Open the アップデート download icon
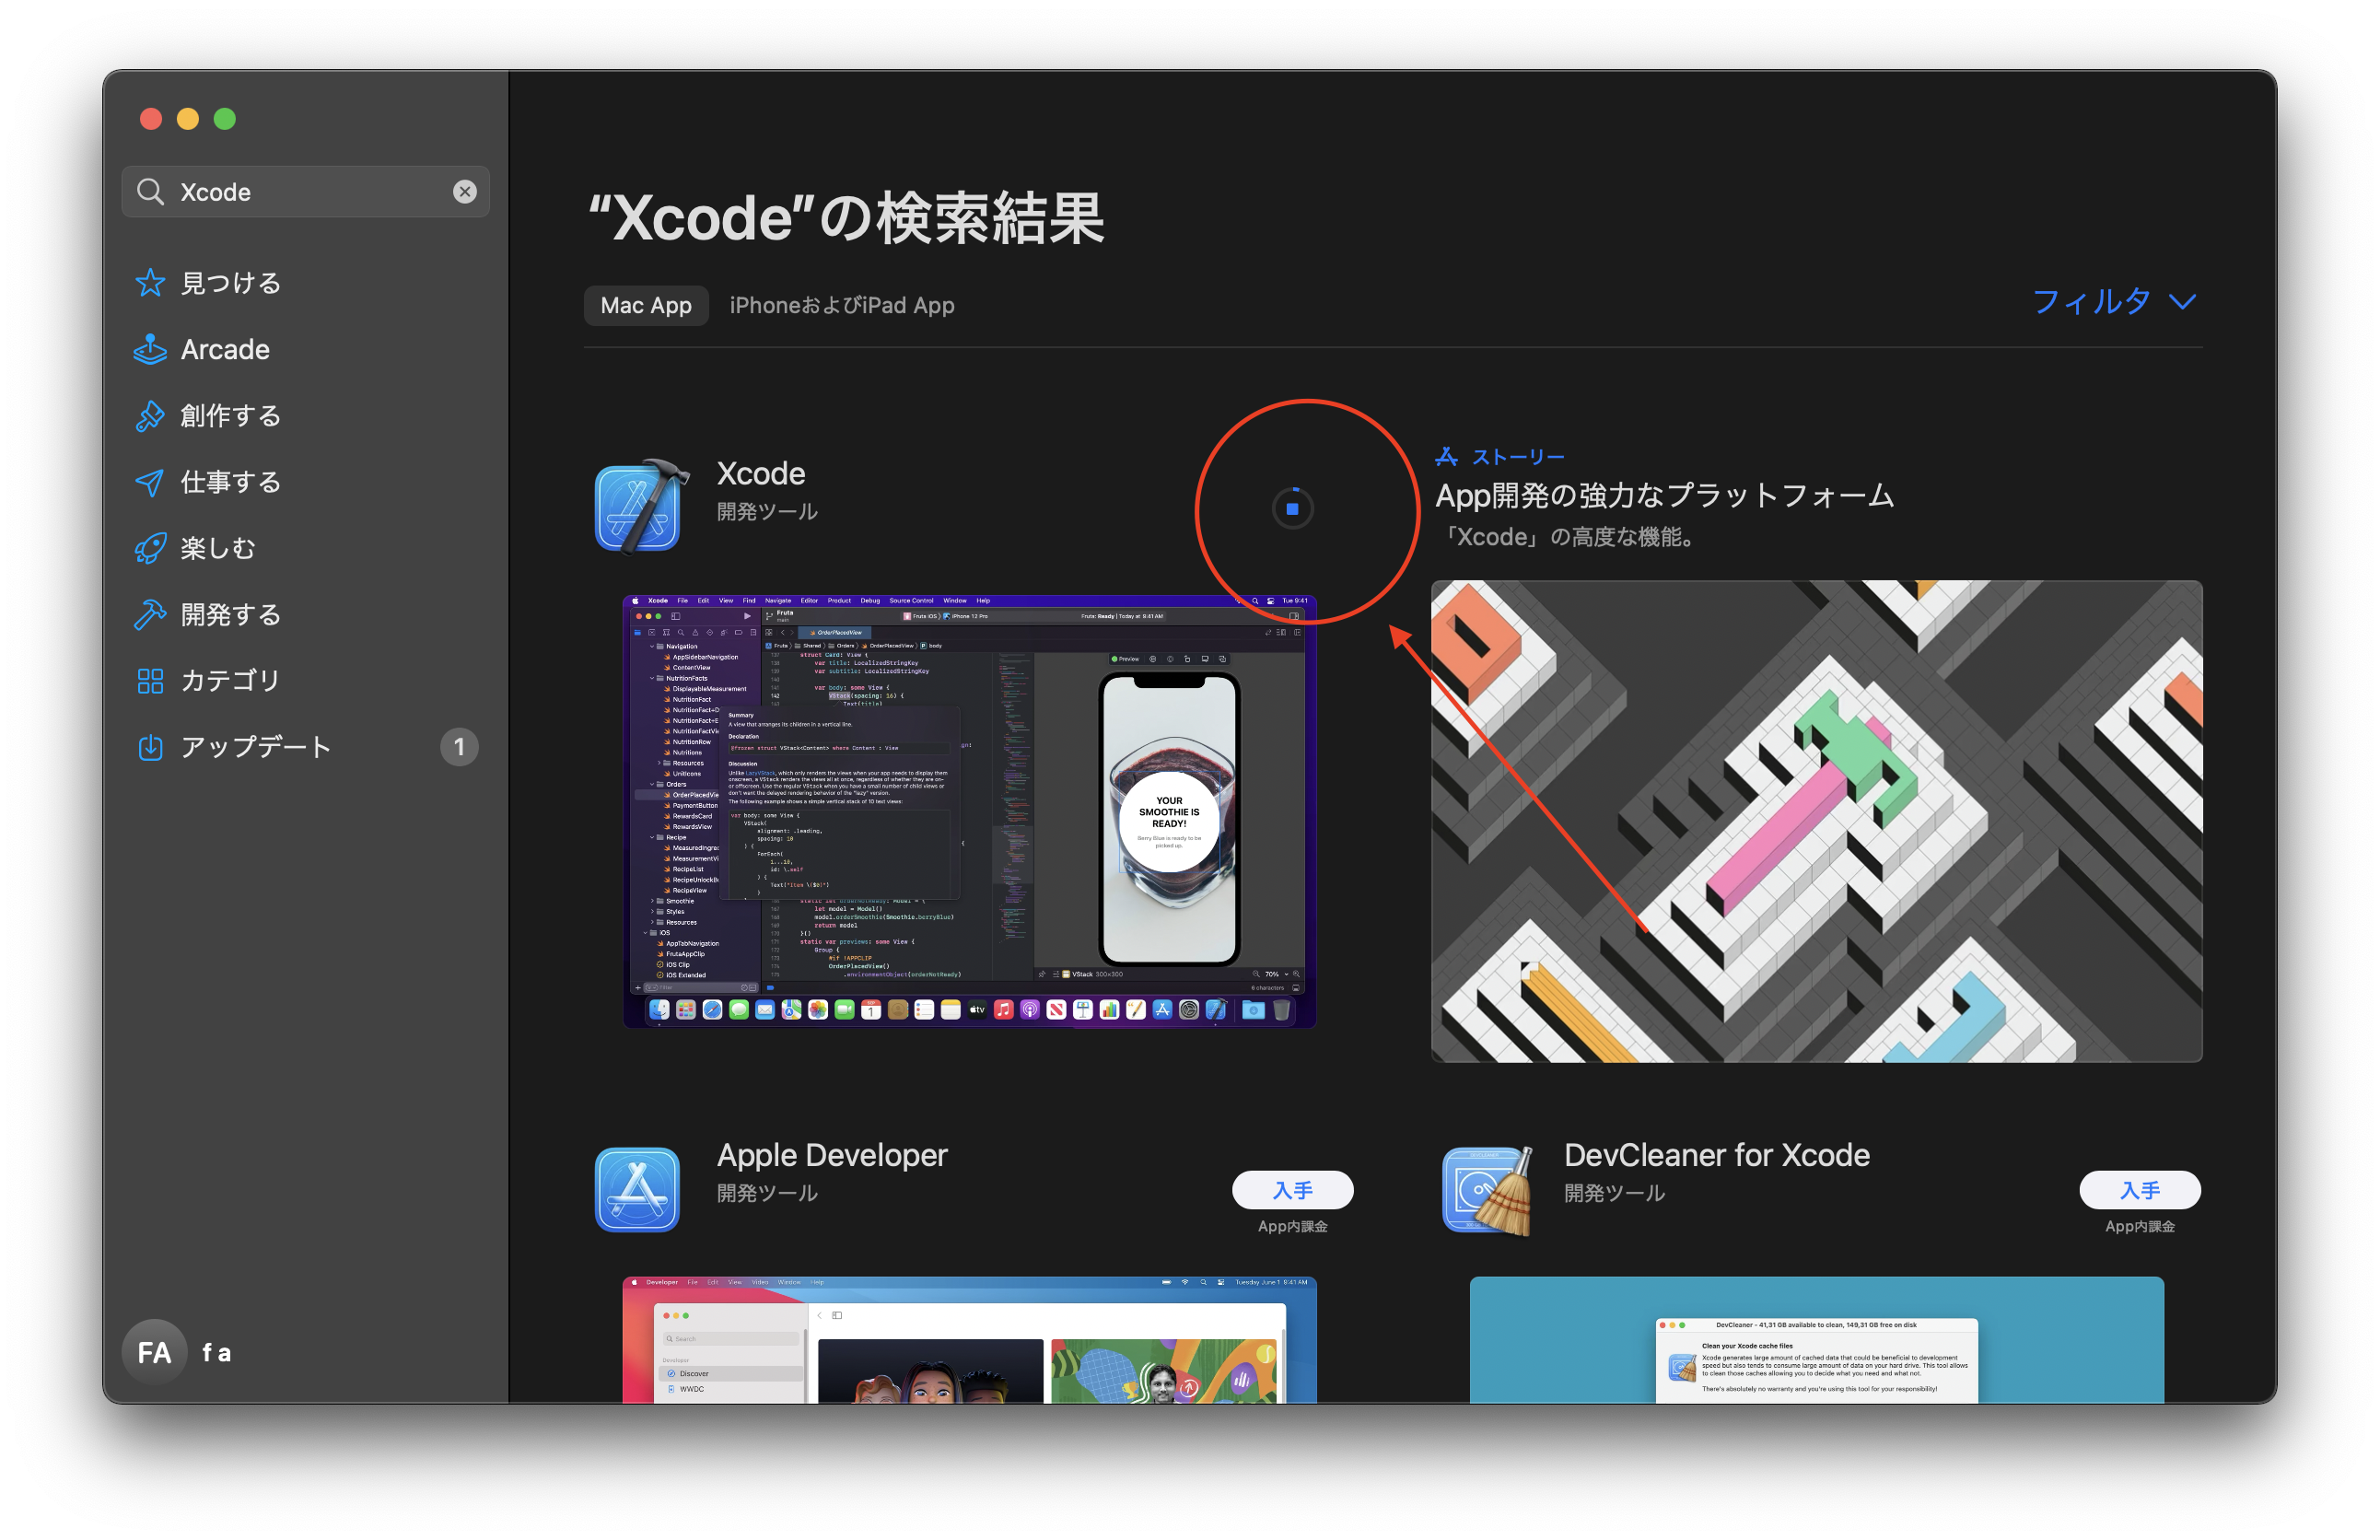Viewport: 2380px width, 1540px height. pyautogui.click(x=150, y=747)
